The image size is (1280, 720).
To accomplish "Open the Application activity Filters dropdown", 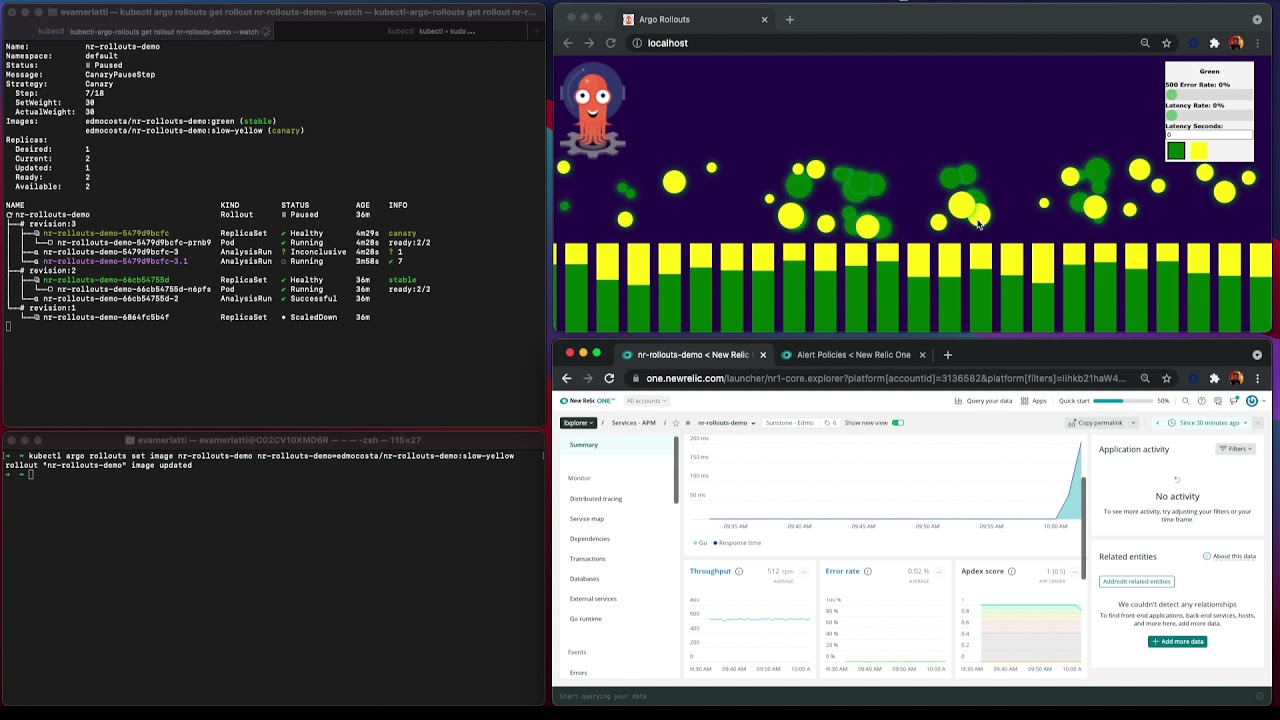I will (1236, 449).
